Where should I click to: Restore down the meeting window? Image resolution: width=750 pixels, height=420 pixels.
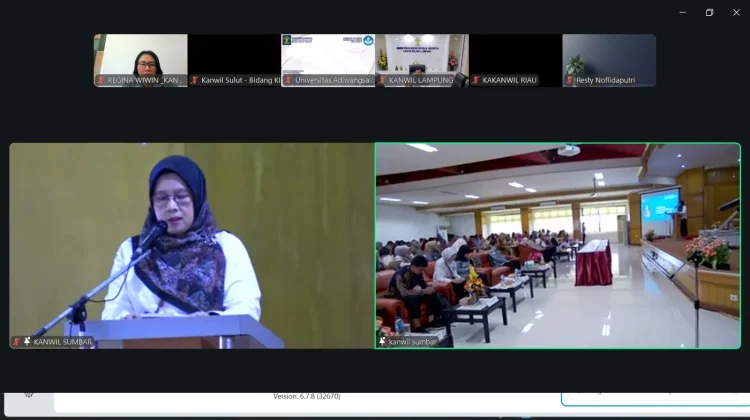(709, 12)
